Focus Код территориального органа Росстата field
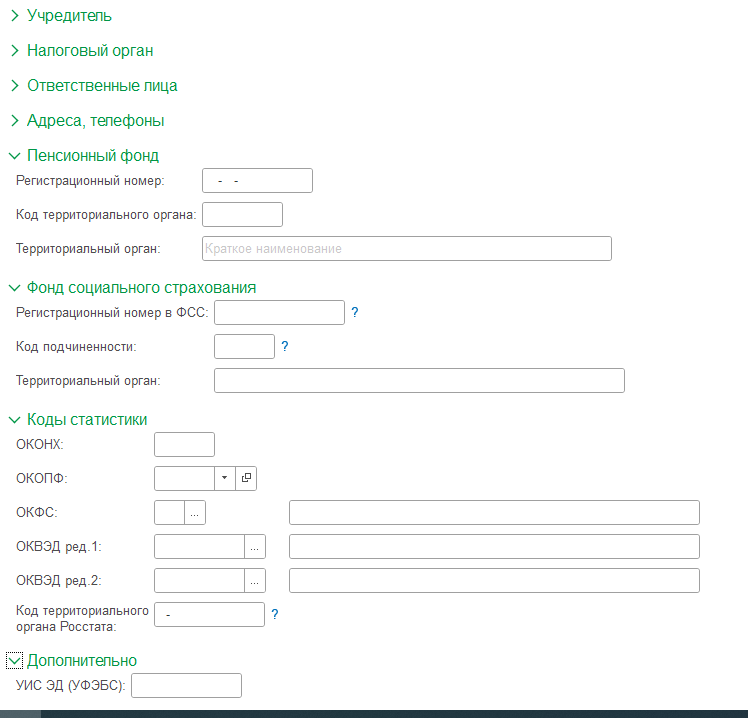Screen dimensions: 748x718 pos(209,614)
